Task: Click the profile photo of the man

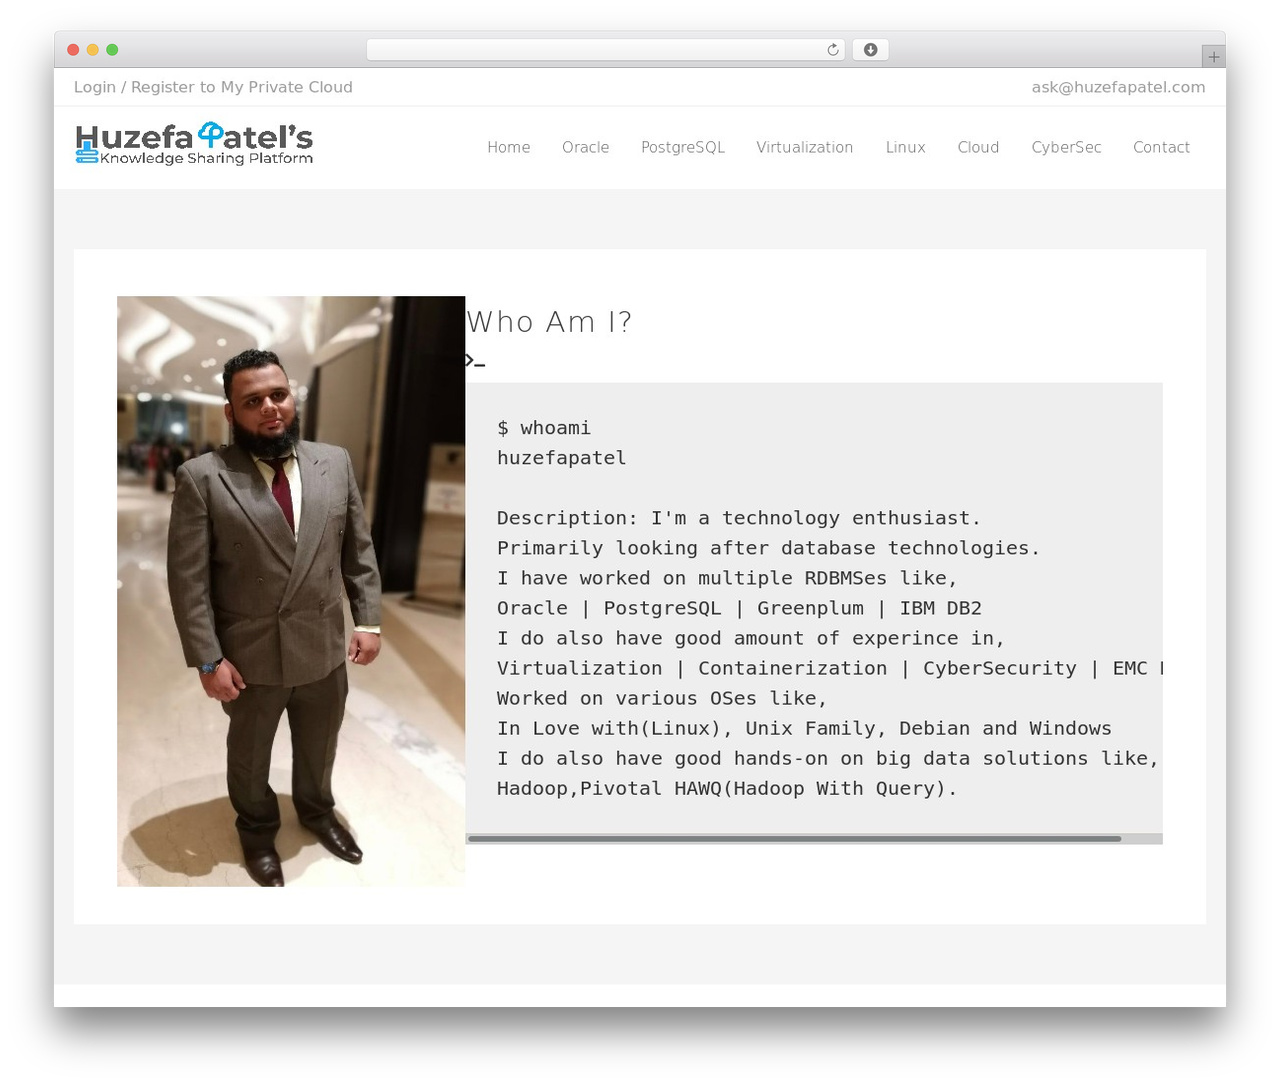Action: 291,591
